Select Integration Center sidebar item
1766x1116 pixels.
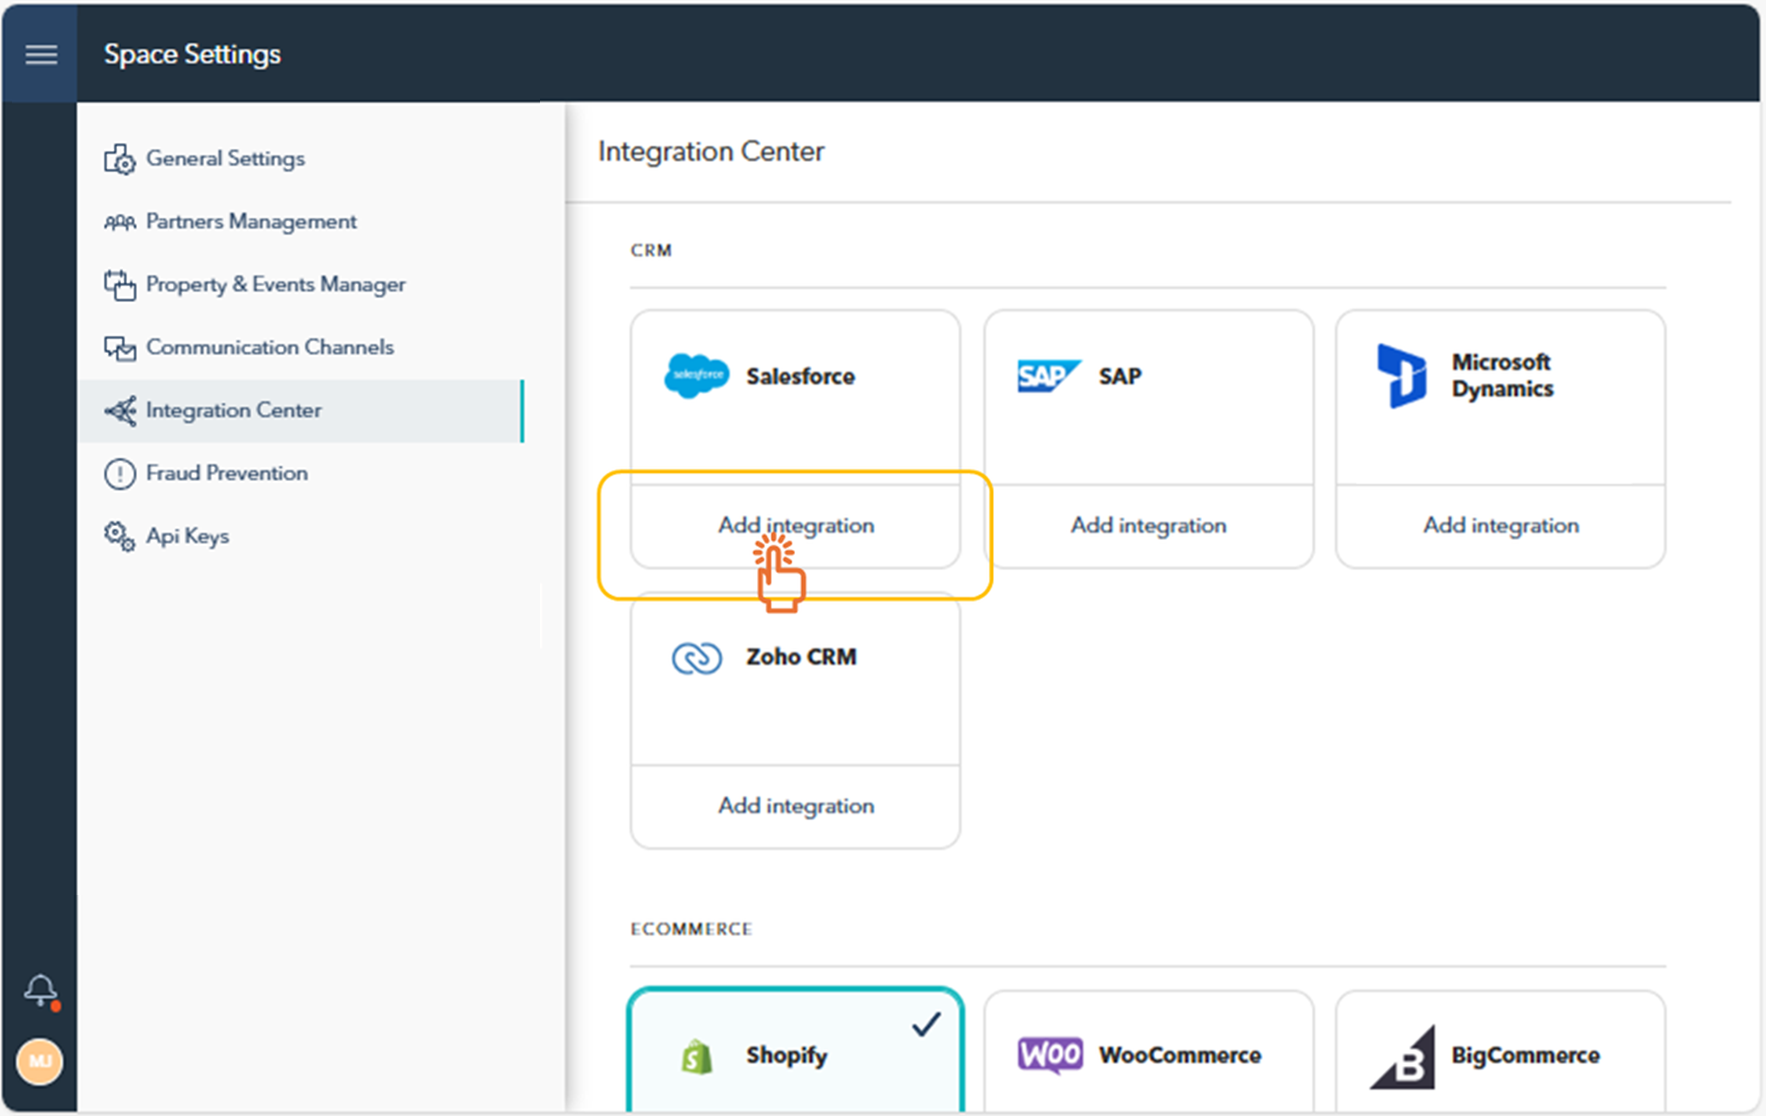(x=300, y=411)
